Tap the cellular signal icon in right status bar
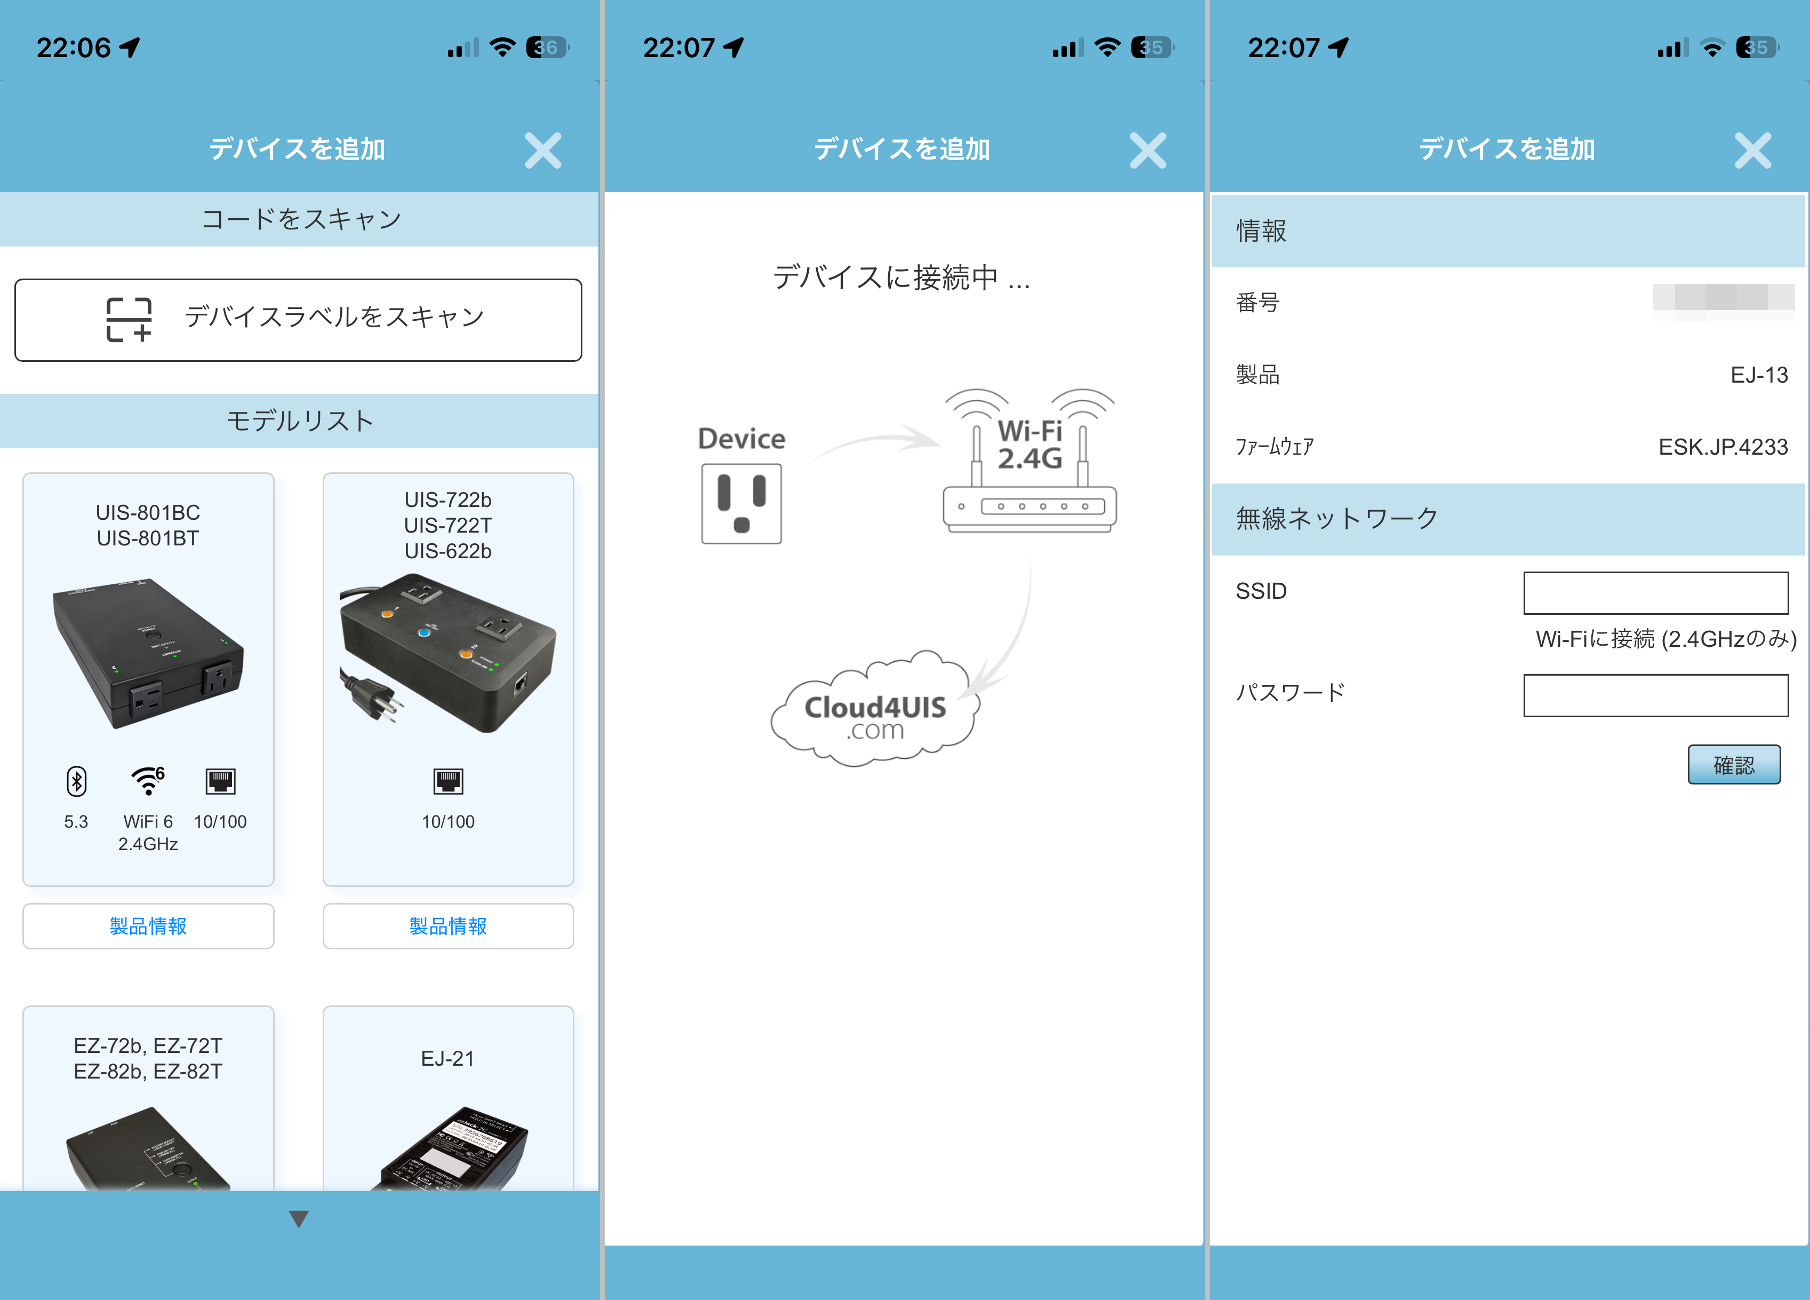1810x1300 pixels. coord(1672,47)
